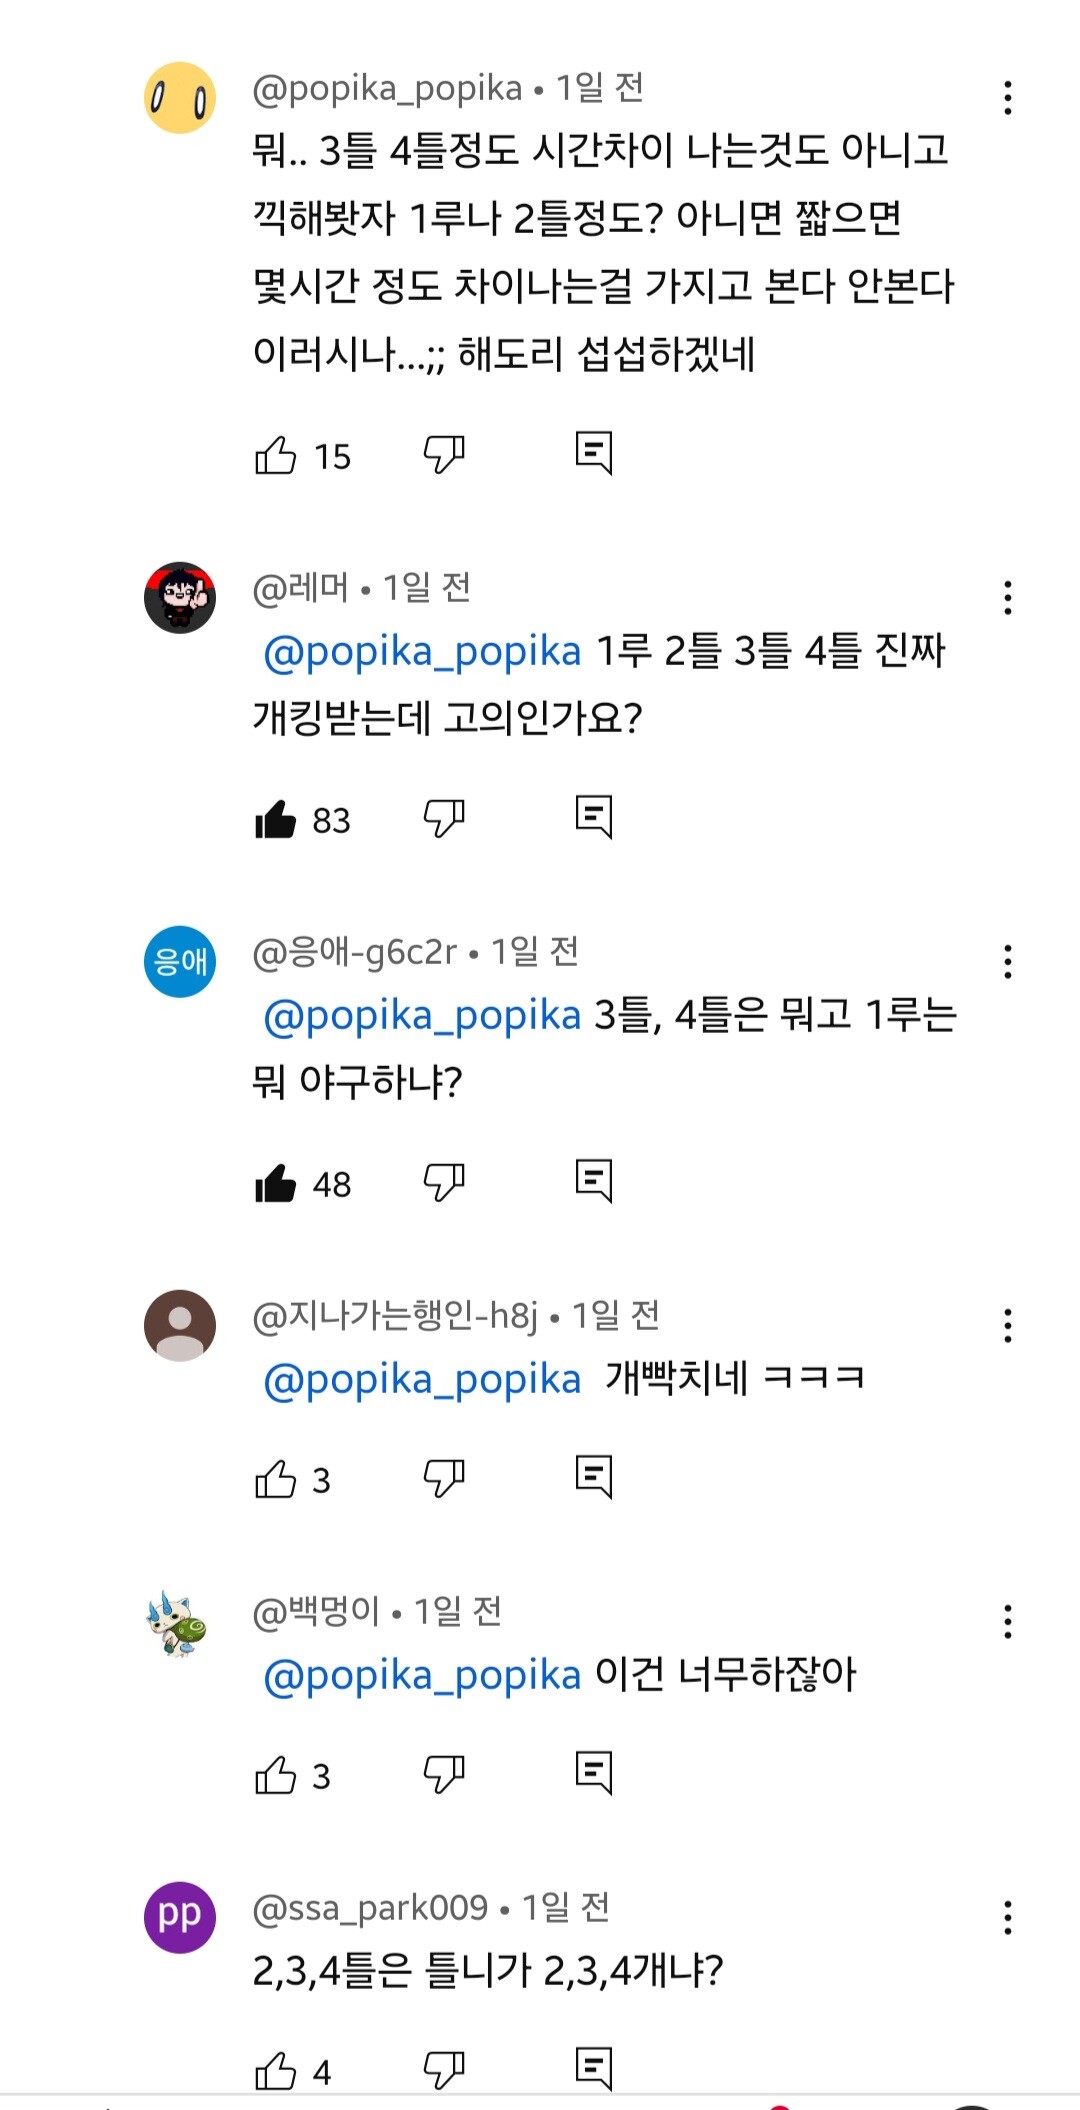Reply to @지나가는행인-h8j's comment

(593, 1478)
